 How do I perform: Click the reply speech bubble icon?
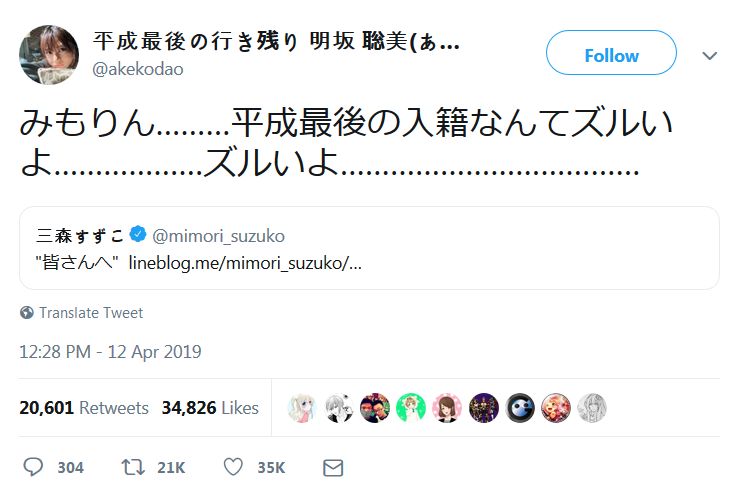[x=33, y=467]
